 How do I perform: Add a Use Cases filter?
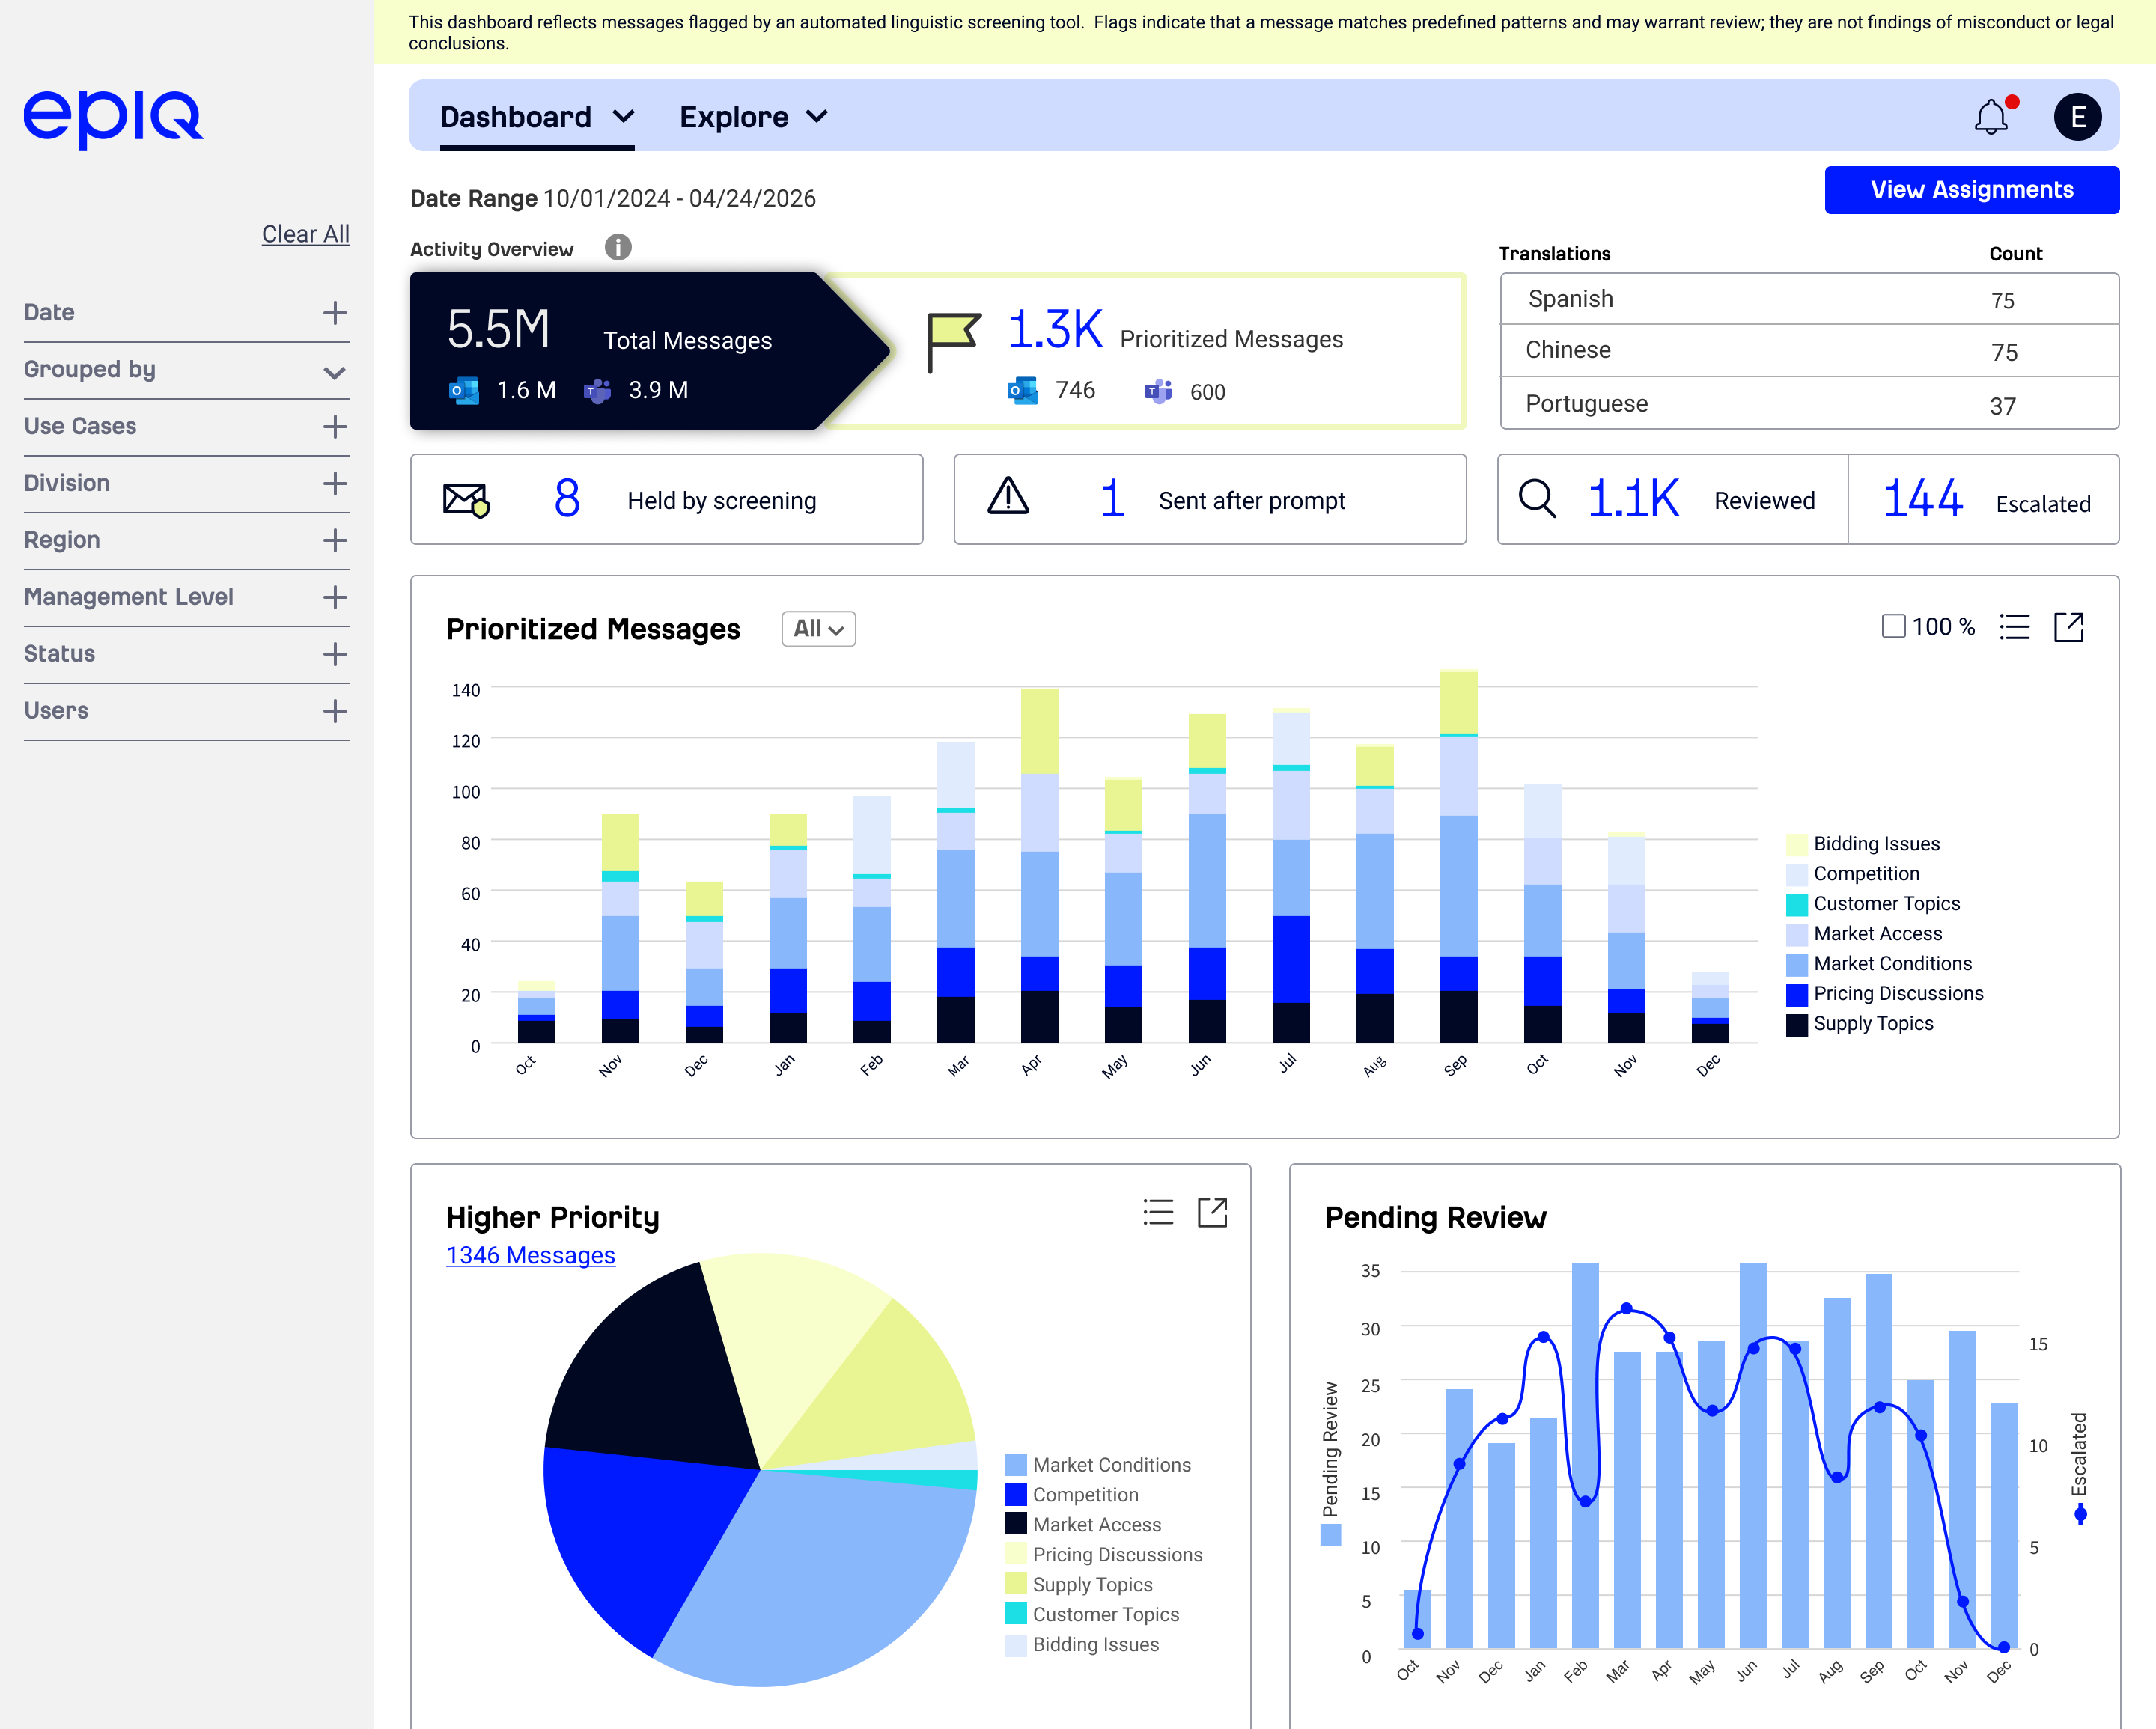[335, 427]
